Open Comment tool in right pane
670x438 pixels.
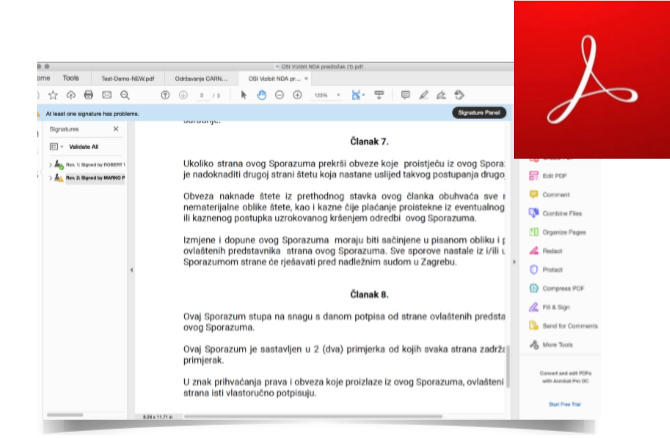[550, 194]
